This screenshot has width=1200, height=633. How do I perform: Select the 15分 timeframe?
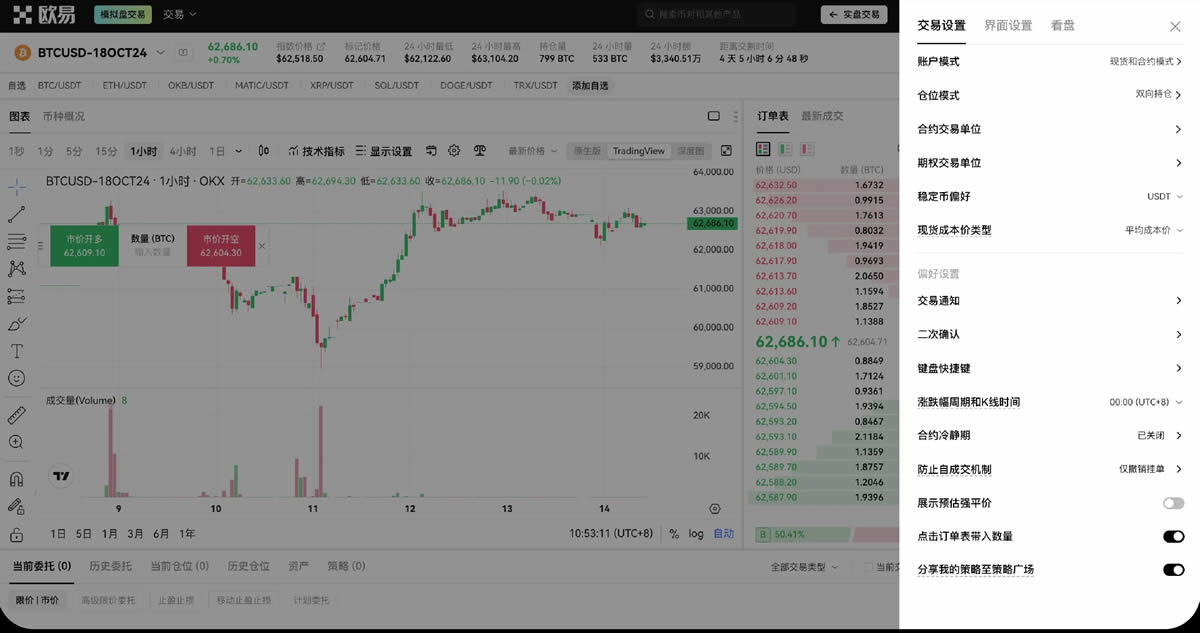pos(106,151)
